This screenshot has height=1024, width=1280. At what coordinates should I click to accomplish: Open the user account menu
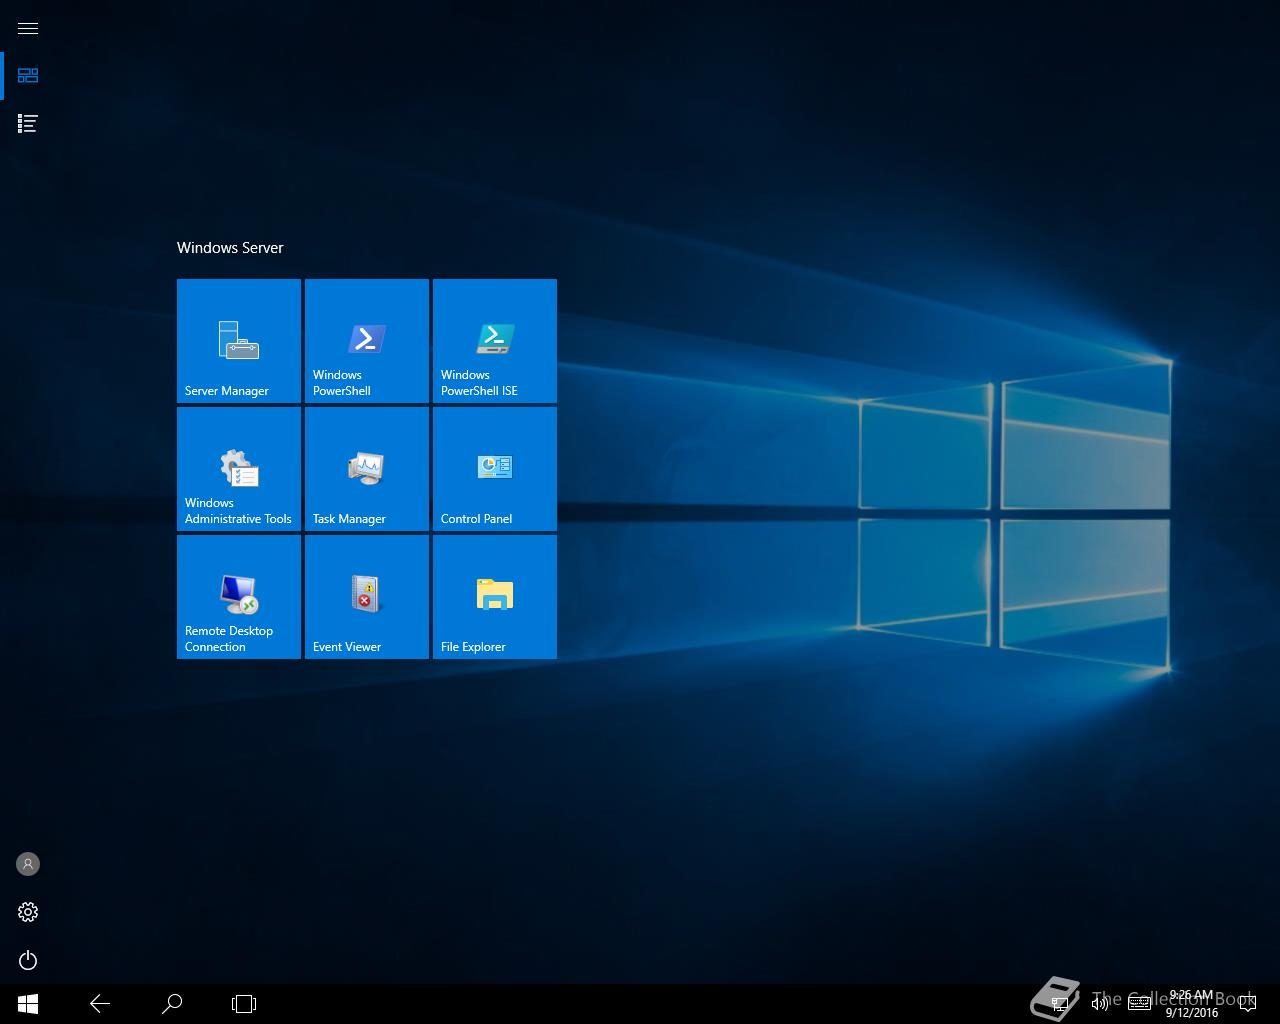(x=28, y=864)
